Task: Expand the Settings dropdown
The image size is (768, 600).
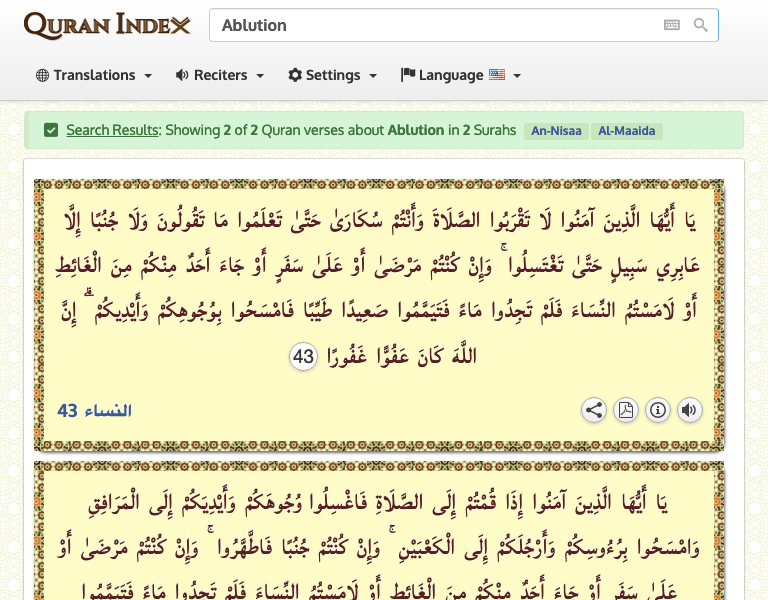Action: coord(332,75)
